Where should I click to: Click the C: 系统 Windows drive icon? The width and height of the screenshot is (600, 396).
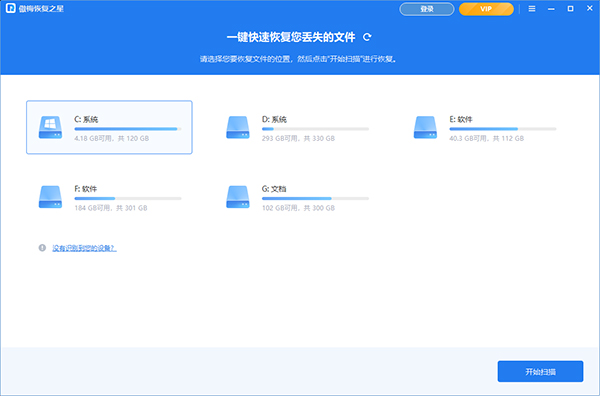(x=50, y=127)
